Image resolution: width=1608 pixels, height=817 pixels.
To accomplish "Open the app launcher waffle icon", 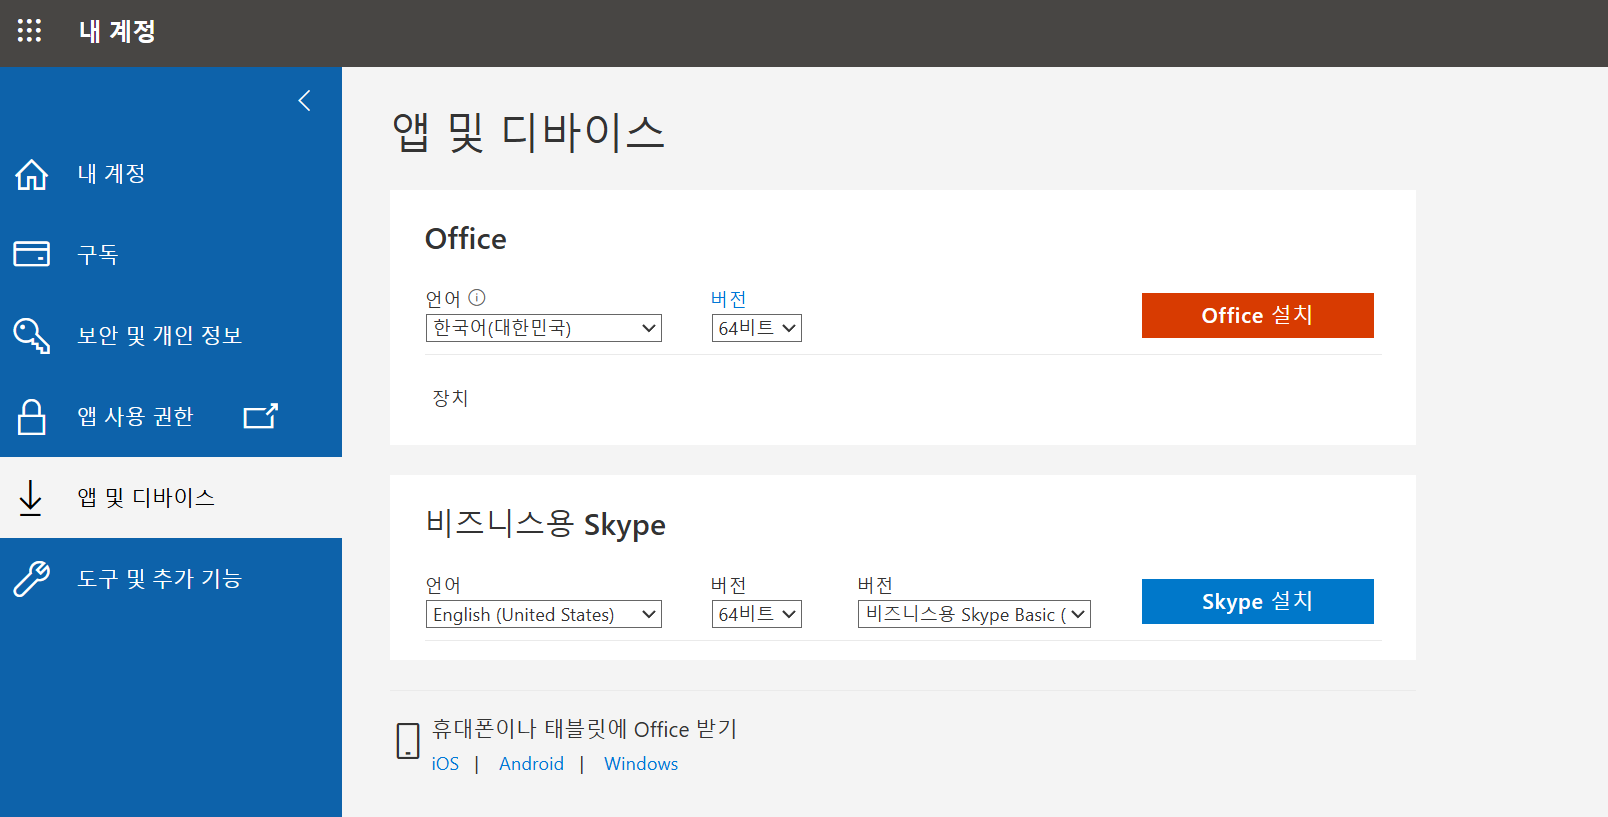I will pyautogui.click(x=29, y=31).
